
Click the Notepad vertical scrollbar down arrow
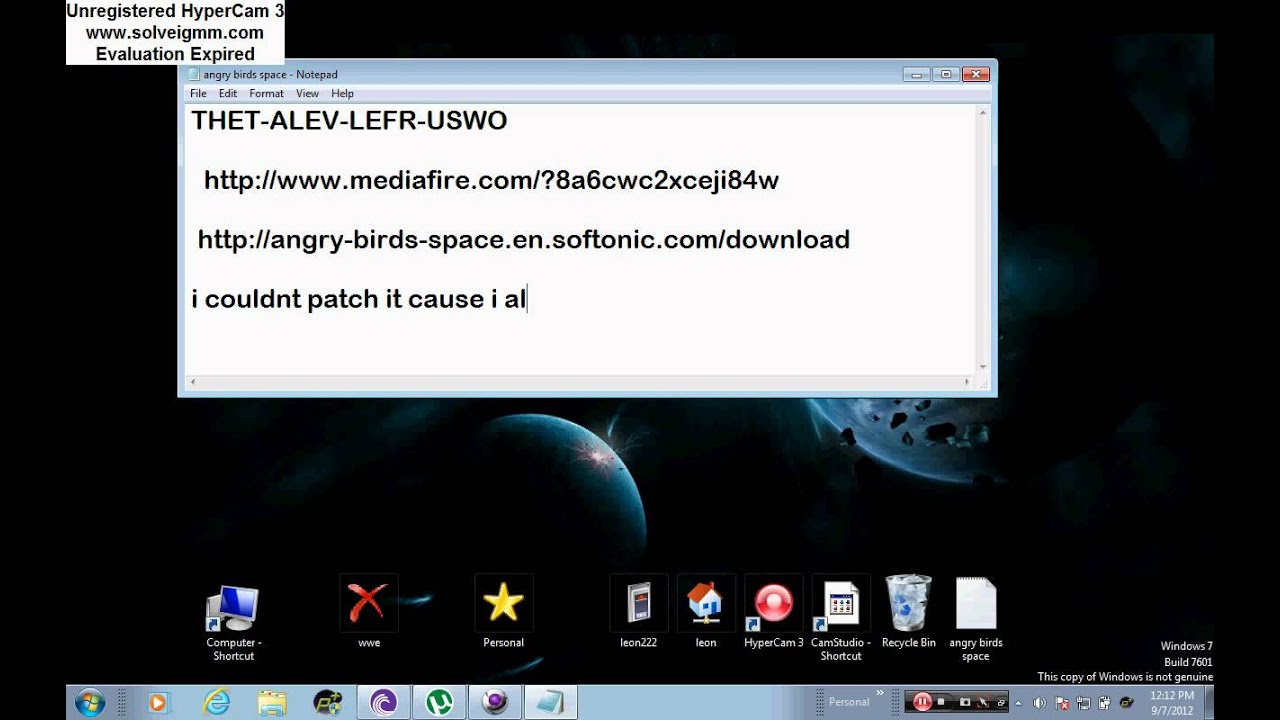coord(983,367)
